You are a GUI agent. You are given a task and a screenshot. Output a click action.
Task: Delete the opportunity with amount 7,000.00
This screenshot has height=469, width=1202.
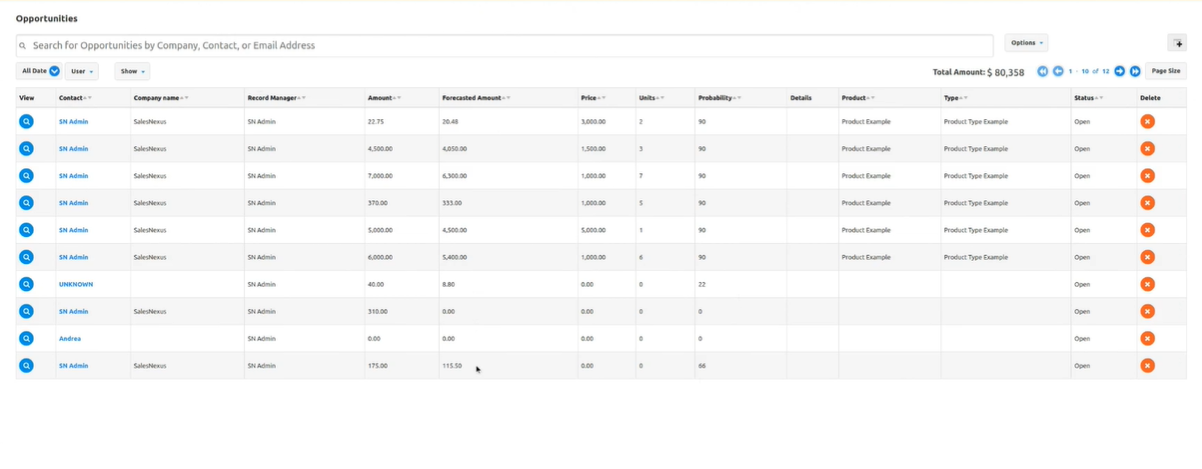(x=1147, y=175)
